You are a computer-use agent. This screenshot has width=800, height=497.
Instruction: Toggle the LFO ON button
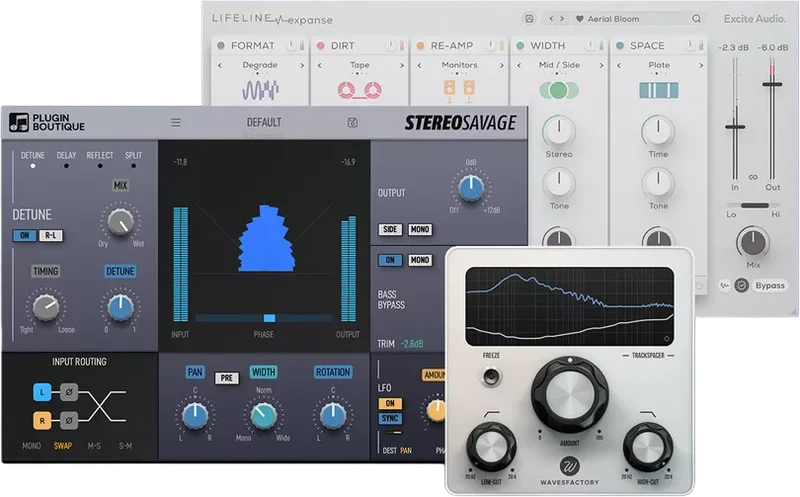(390, 403)
